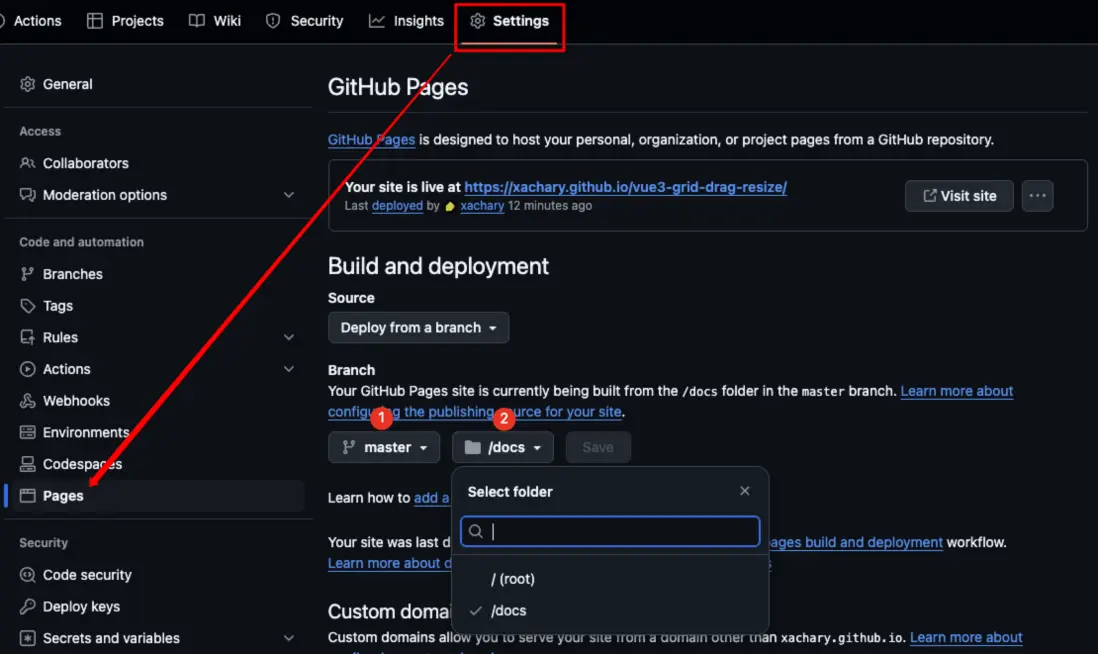Viewport: 1098px width, 654px height.
Task: Click the General gear icon in sidebar
Action: pos(28,84)
